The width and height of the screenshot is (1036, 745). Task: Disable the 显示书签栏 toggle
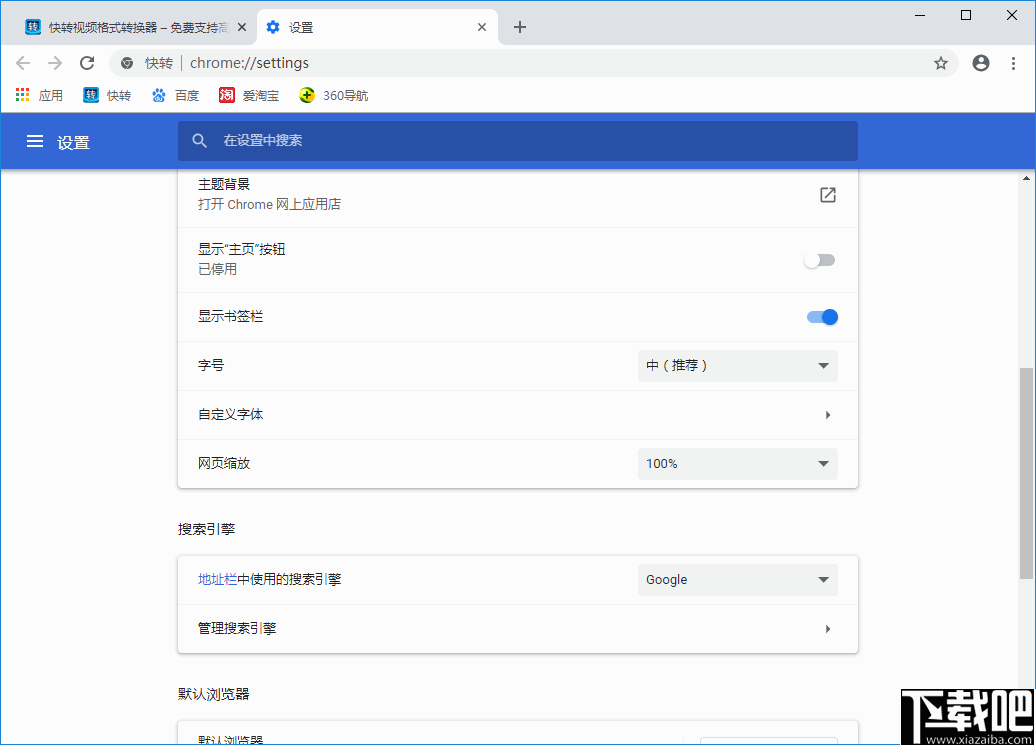[821, 317]
